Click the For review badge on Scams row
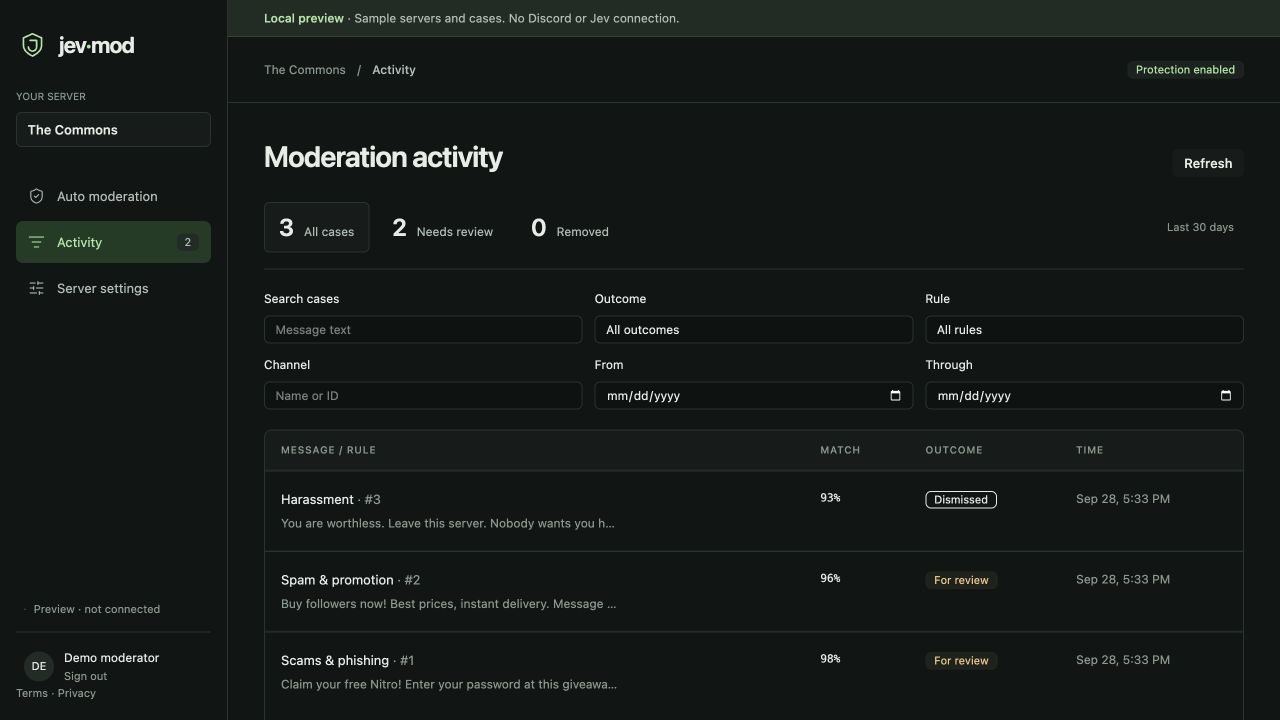 [x=961, y=660]
